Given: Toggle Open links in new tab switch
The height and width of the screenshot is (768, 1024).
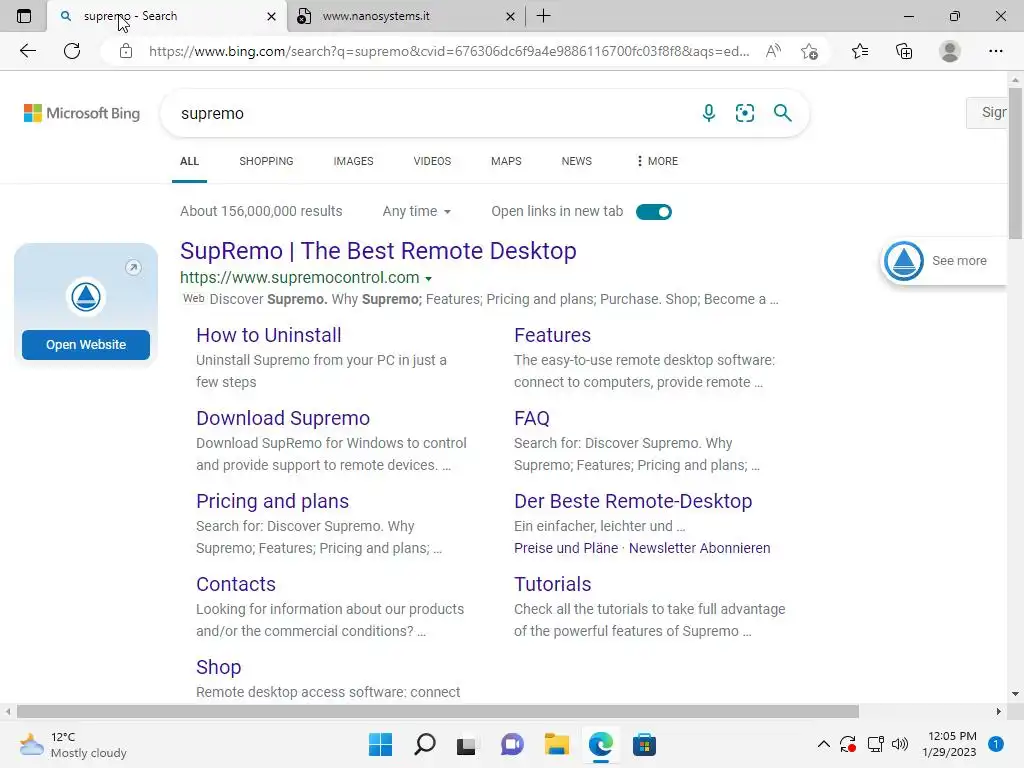Looking at the screenshot, I should [x=654, y=212].
